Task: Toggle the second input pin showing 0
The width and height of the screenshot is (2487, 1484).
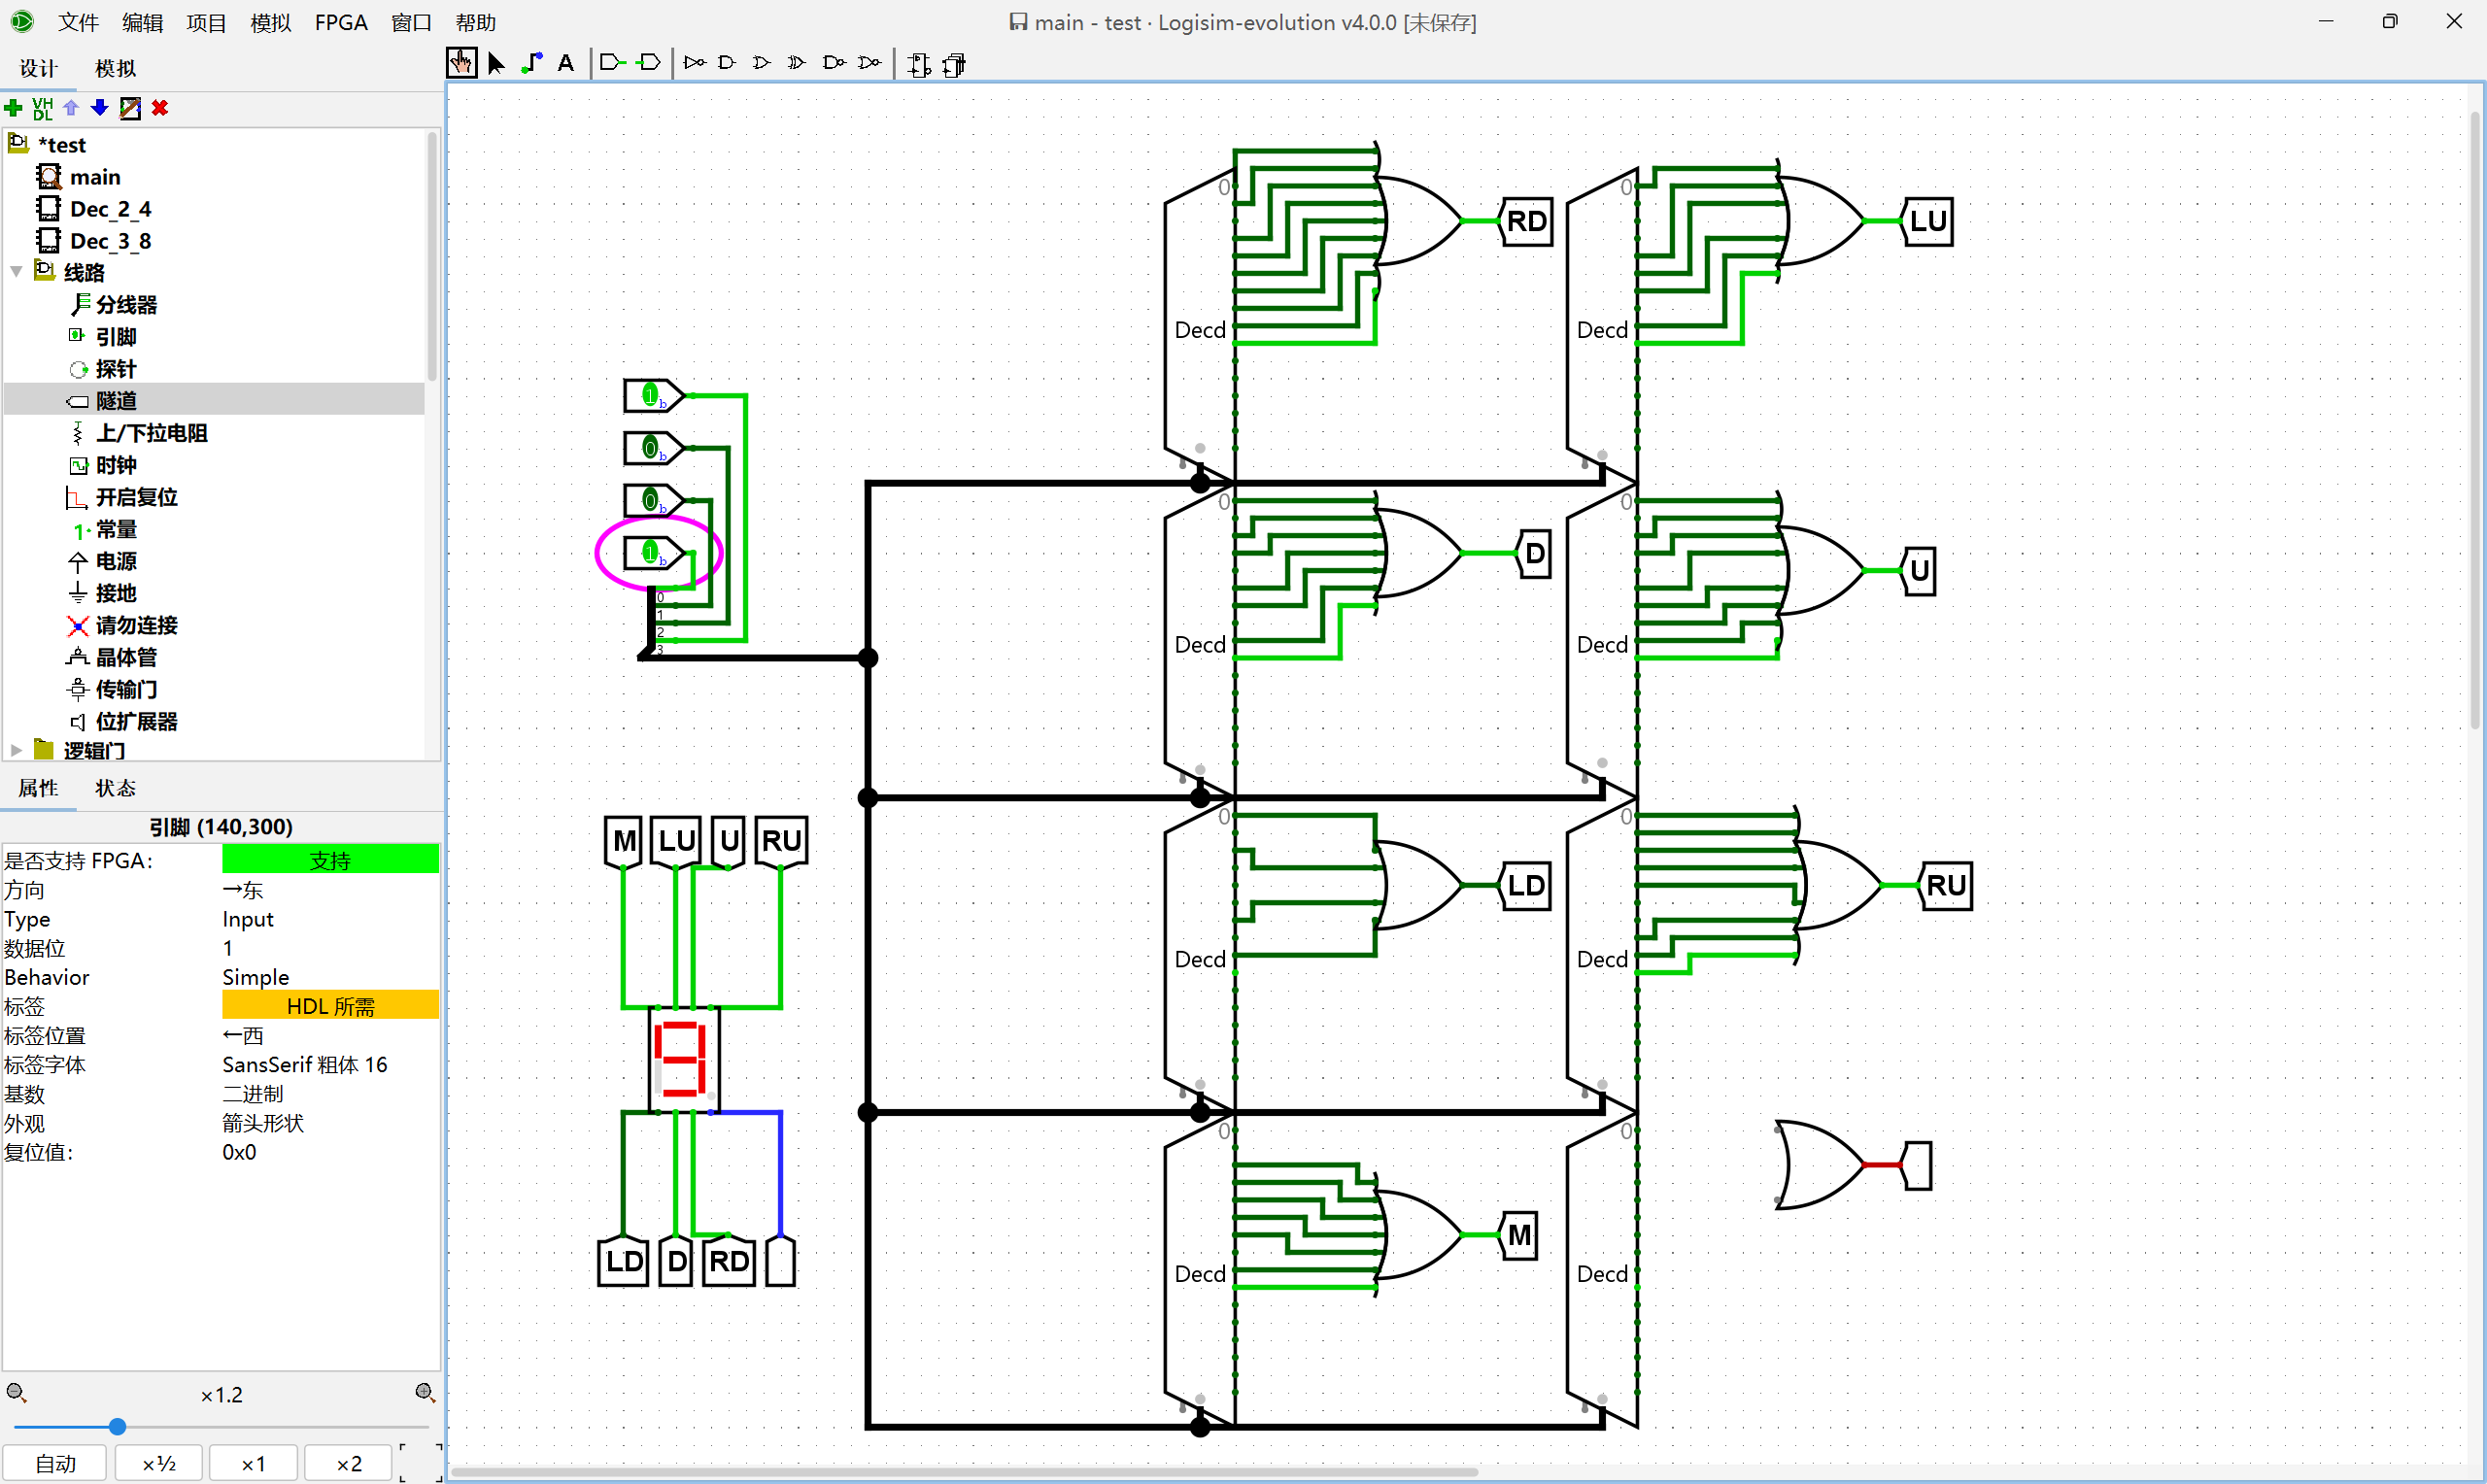Action: pos(649,448)
